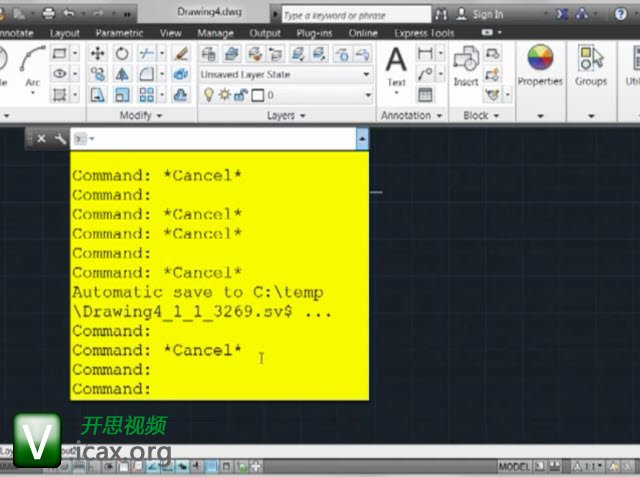Activate the Trim tool
The height and width of the screenshot is (477, 640).
(x=147, y=53)
